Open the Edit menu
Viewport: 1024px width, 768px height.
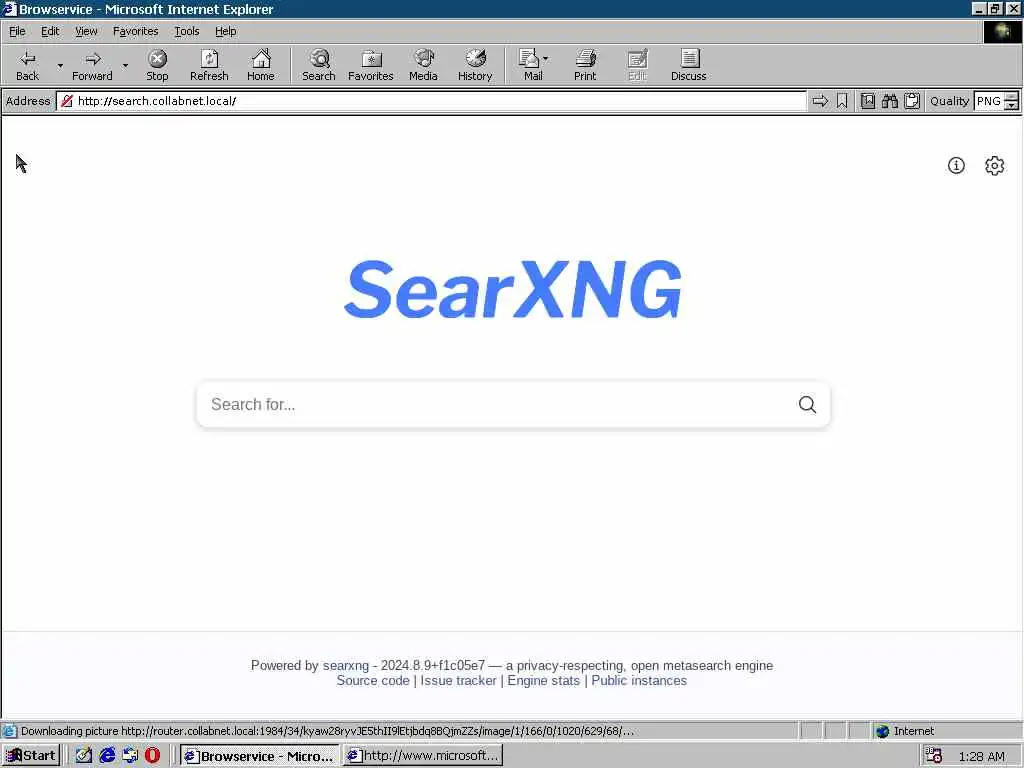pyautogui.click(x=50, y=31)
